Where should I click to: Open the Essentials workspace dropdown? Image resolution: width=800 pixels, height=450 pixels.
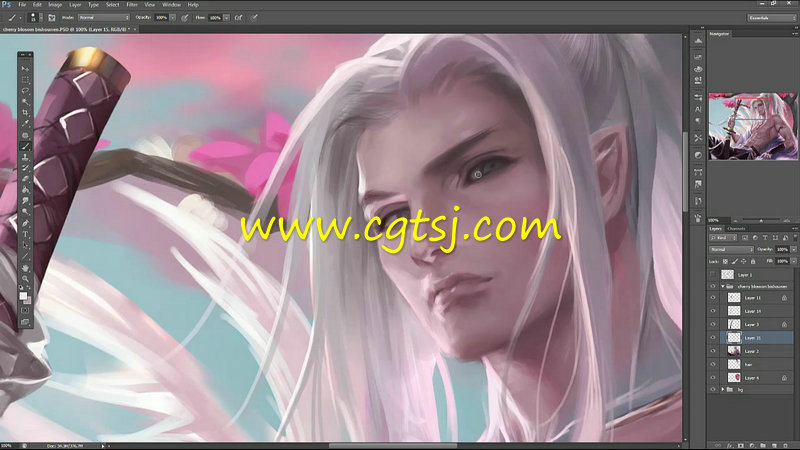771,18
